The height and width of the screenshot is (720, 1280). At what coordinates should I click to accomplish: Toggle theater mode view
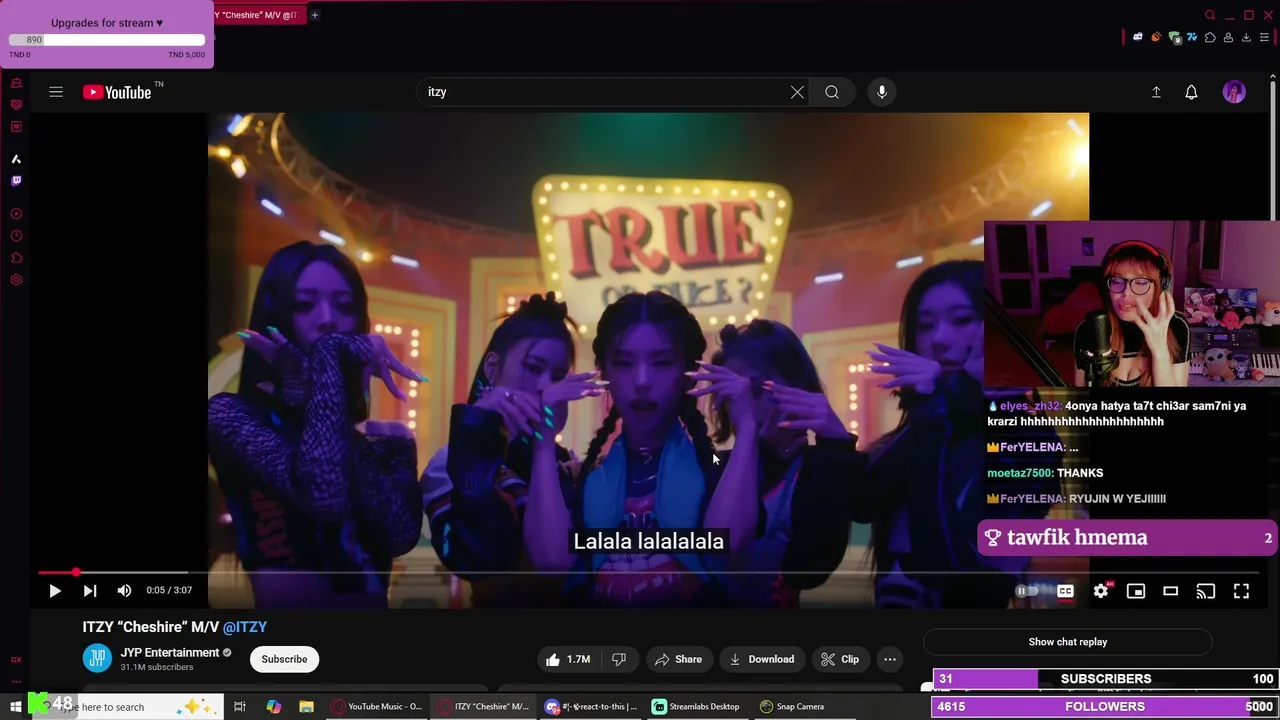tap(1171, 591)
